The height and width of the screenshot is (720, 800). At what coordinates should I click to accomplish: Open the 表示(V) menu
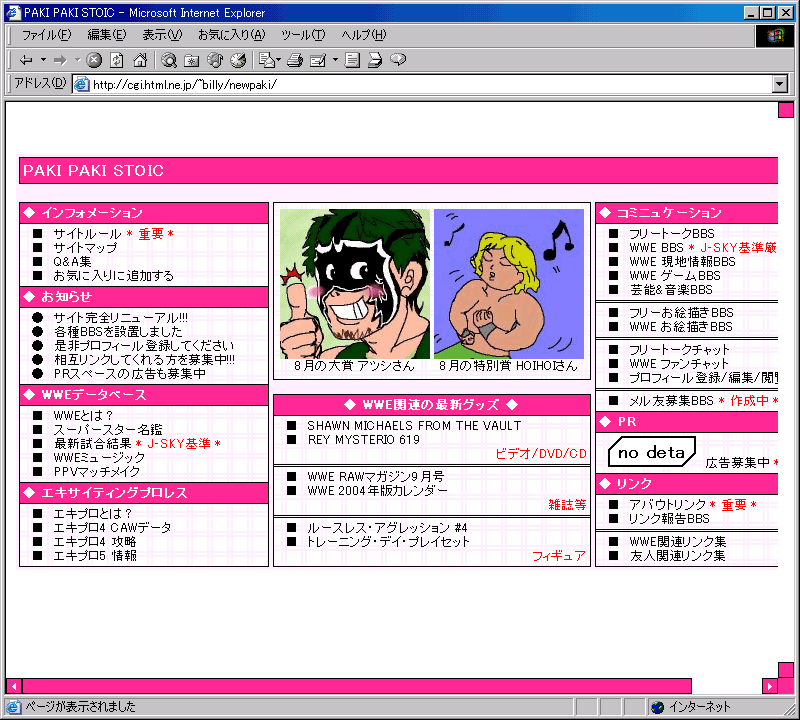coord(162,35)
